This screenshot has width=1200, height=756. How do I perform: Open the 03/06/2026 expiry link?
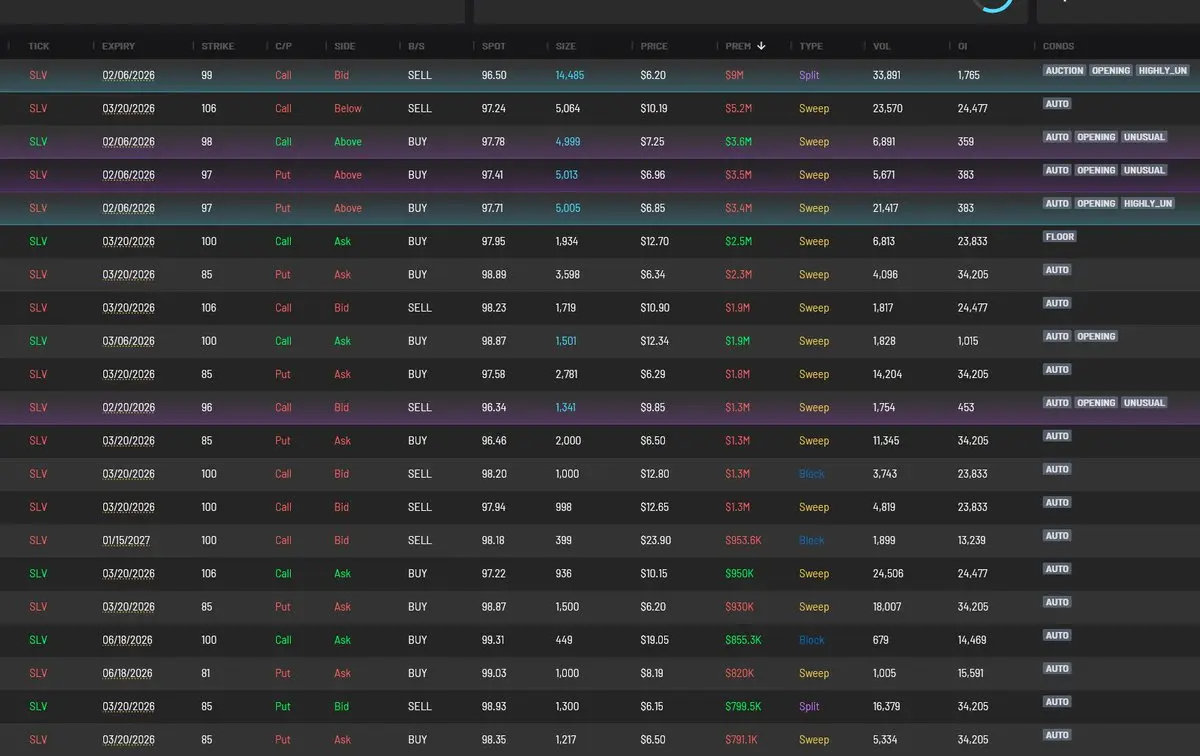[128, 341]
